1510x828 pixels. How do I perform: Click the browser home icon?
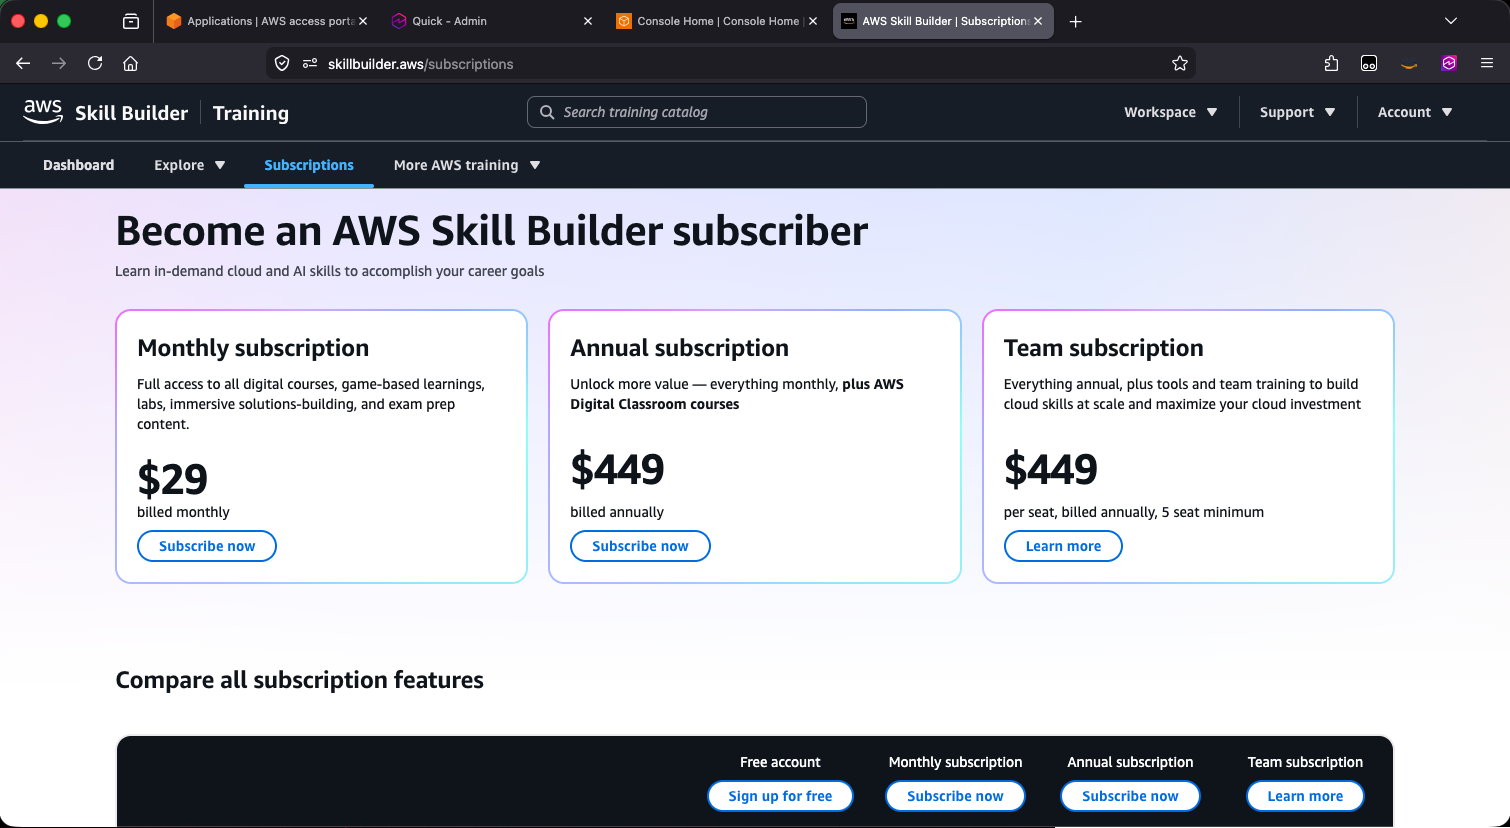coord(130,63)
